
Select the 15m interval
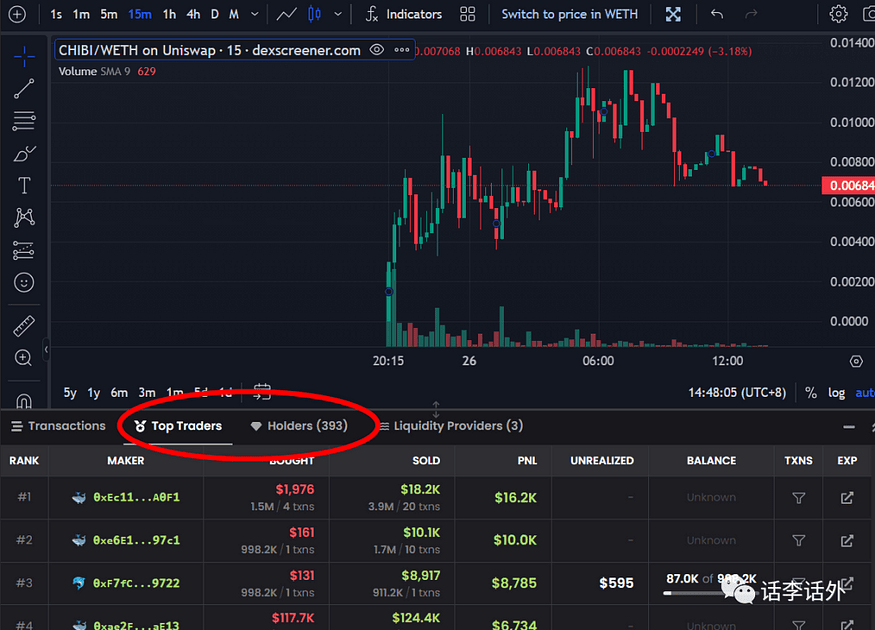(140, 14)
